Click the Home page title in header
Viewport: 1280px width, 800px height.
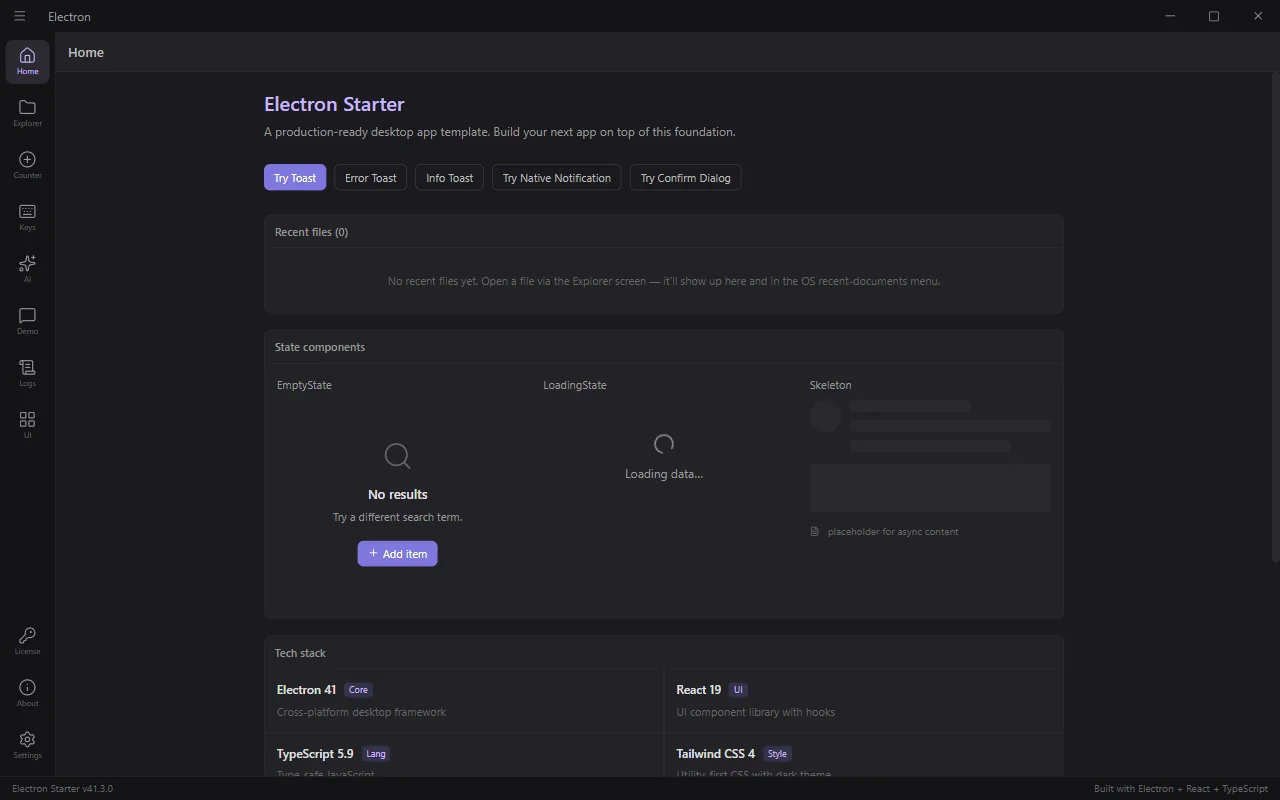coord(86,52)
